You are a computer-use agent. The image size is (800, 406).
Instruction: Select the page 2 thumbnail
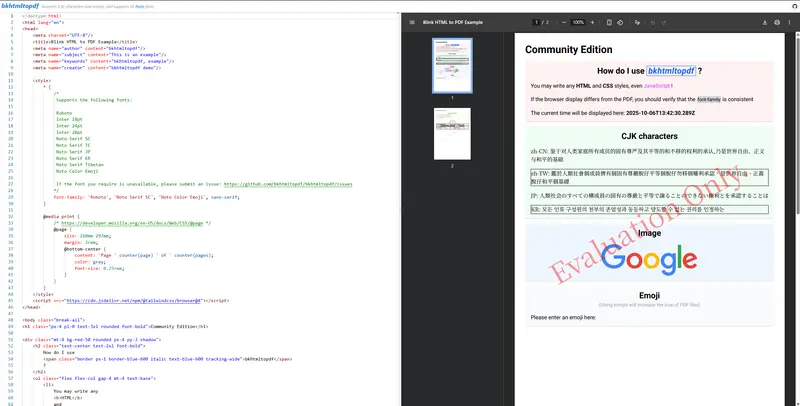[x=452, y=133]
